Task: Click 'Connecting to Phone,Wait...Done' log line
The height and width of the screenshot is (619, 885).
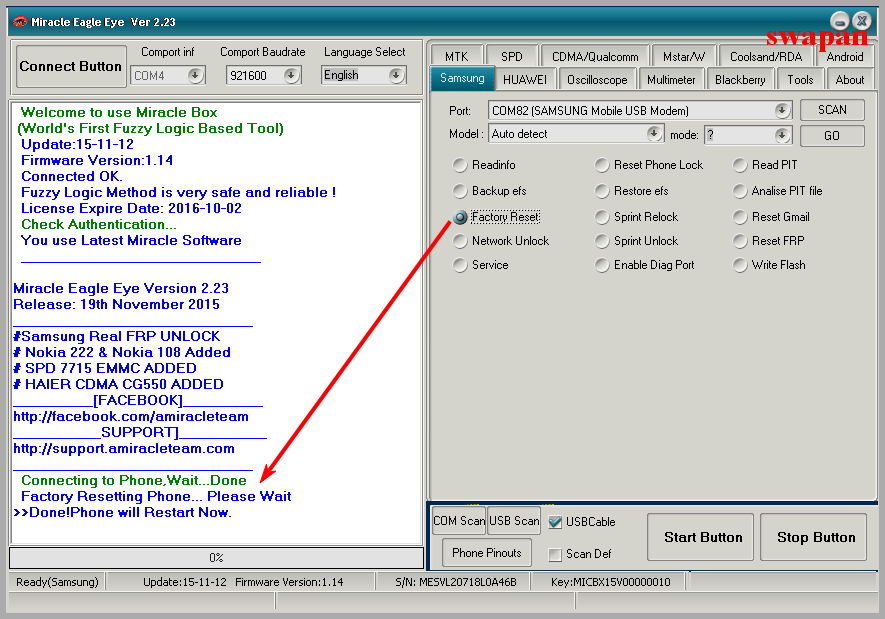Action: pos(134,480)
